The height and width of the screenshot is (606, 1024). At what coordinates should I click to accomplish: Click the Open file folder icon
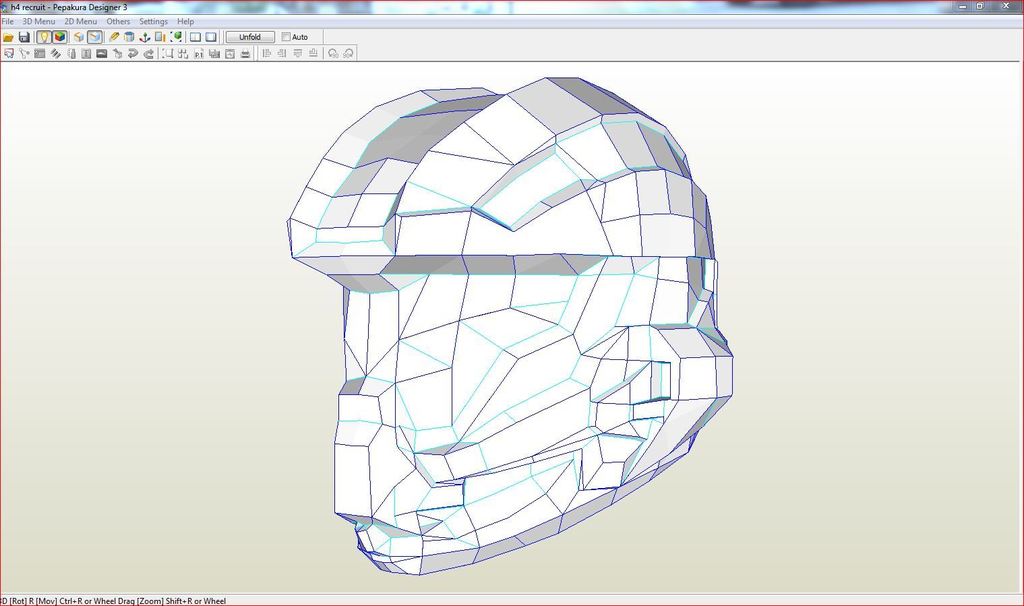[x=8, y=37]
